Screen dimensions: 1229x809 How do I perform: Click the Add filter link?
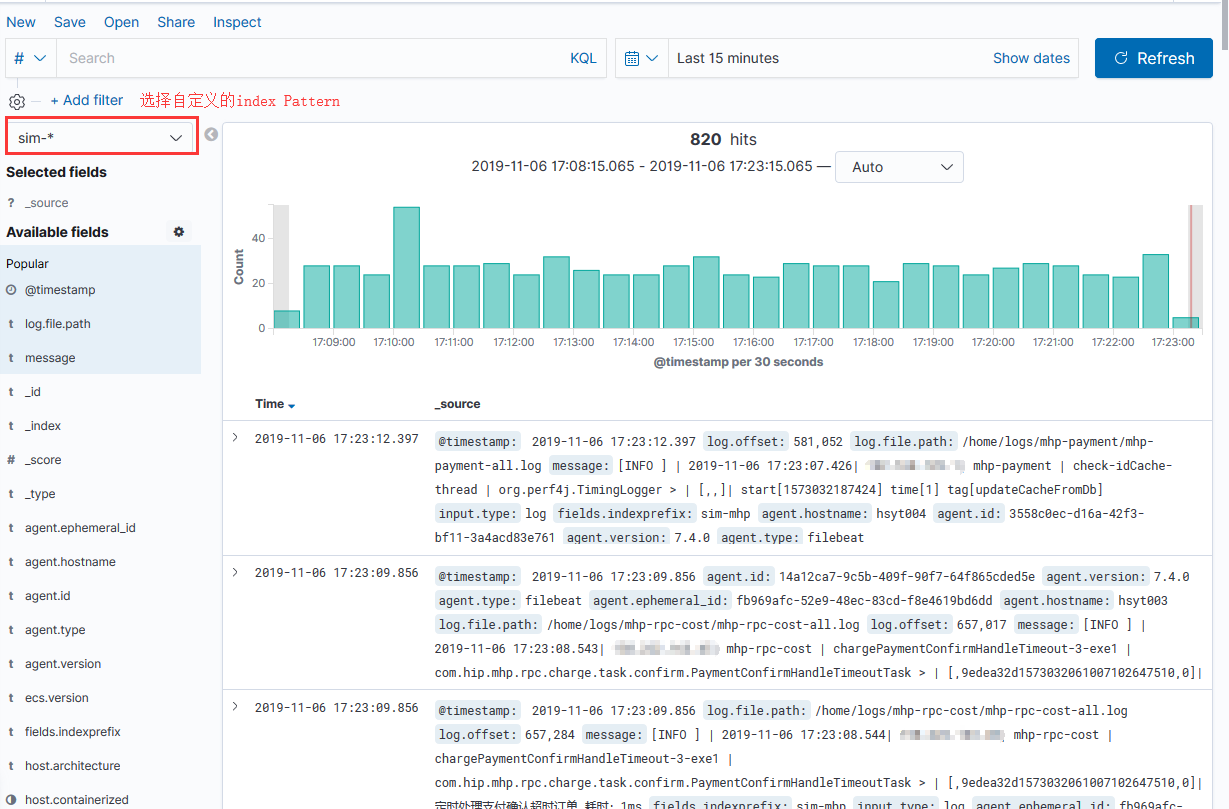(x=87, y=100)
